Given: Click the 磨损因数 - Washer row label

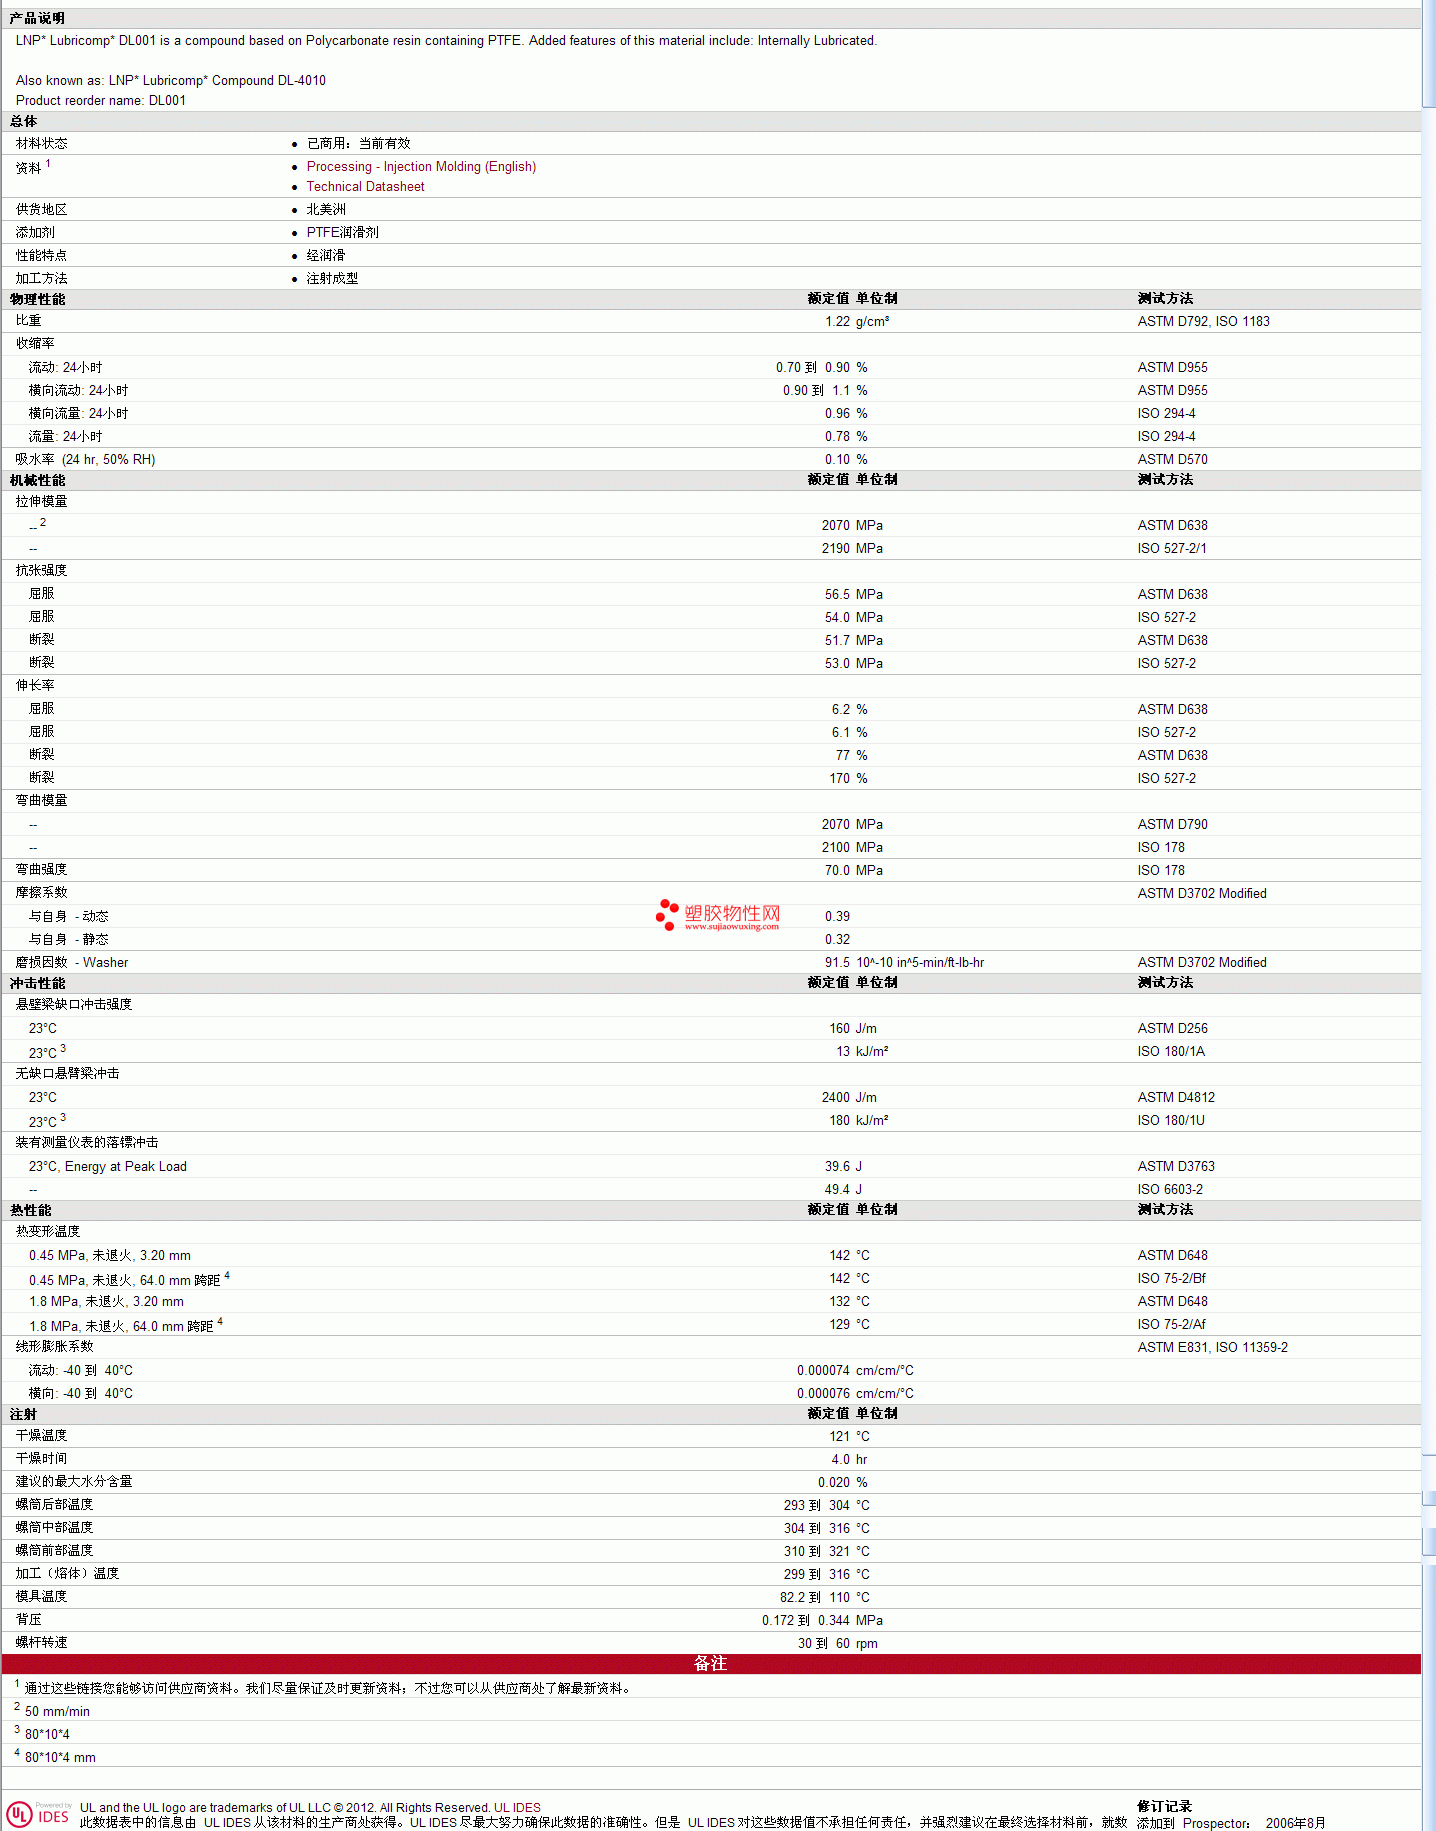Looking at the screenshot, I should click(72, 963).
